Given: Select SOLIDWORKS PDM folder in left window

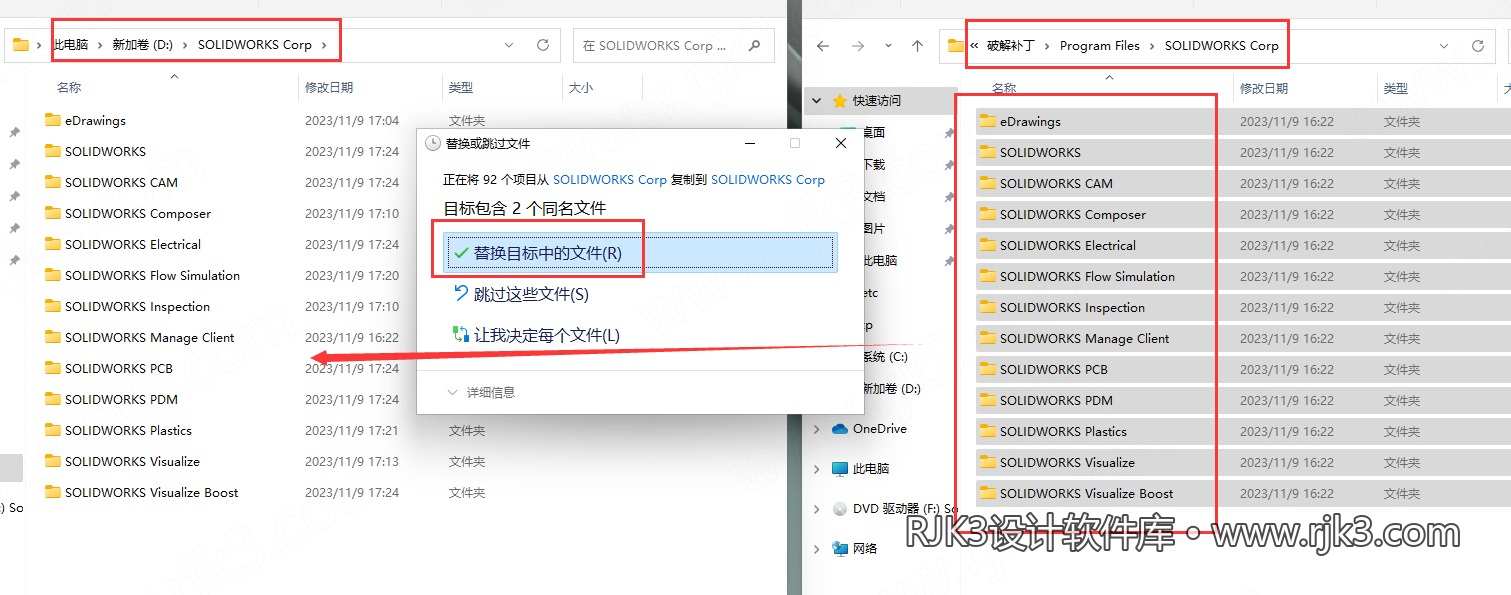Looking at the screenshot, I should pos(111,400).
